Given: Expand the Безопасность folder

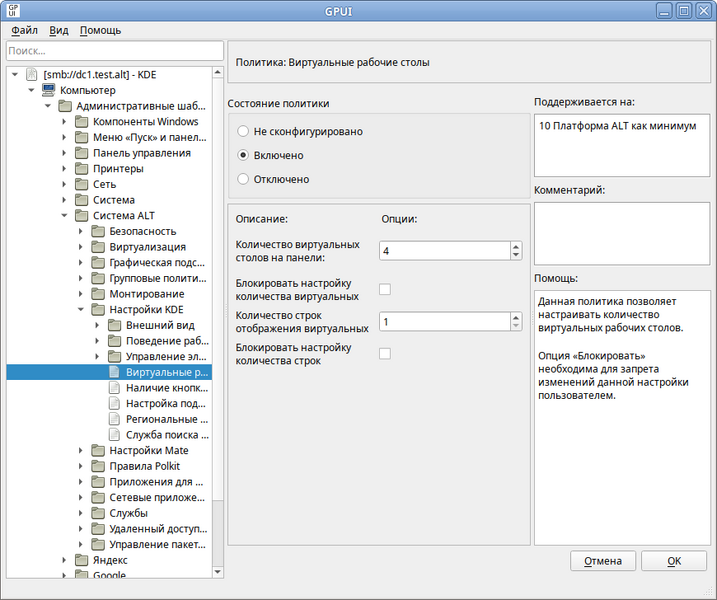Looking at the screenshot, I should (x=81, y=231).
